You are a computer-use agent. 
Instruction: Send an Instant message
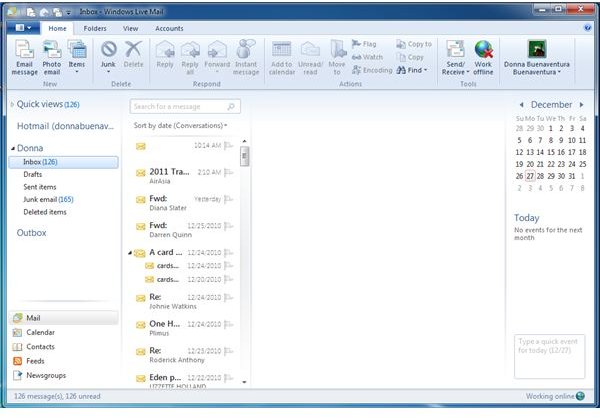[246, 57]
